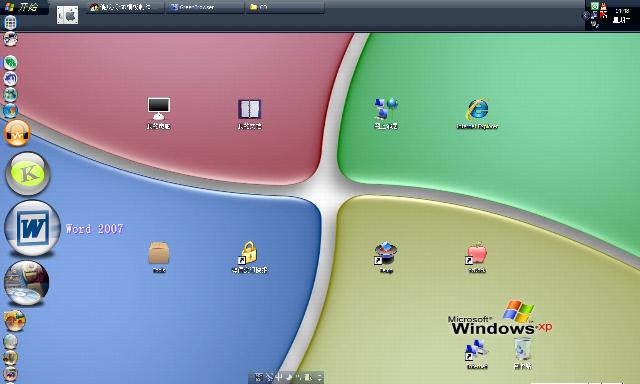Click the input method icon on language bar
Screen dimensions: 640x384
point(259,377)
